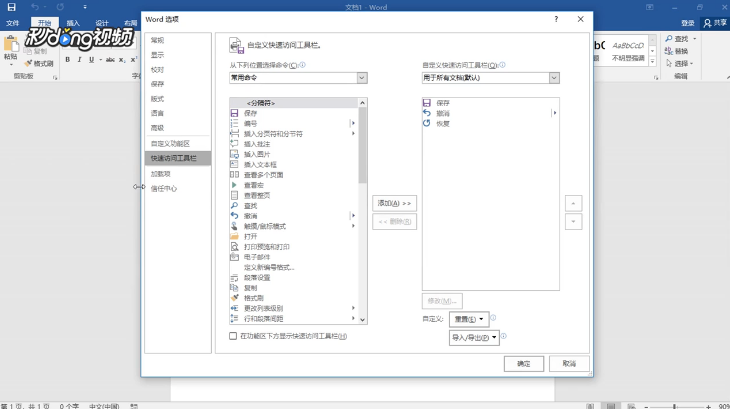Click commands list vertical scrollbar thumb
The image size is (730, 409).
pos(362,145)
